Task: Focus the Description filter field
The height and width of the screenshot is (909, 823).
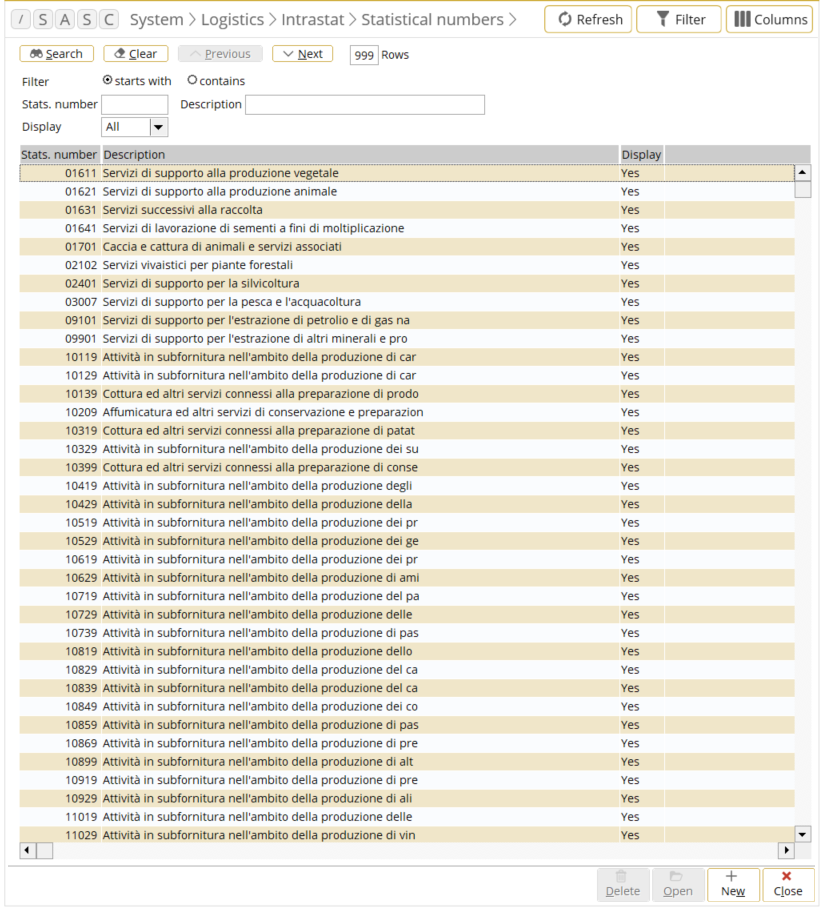Action: coord(365,105)
